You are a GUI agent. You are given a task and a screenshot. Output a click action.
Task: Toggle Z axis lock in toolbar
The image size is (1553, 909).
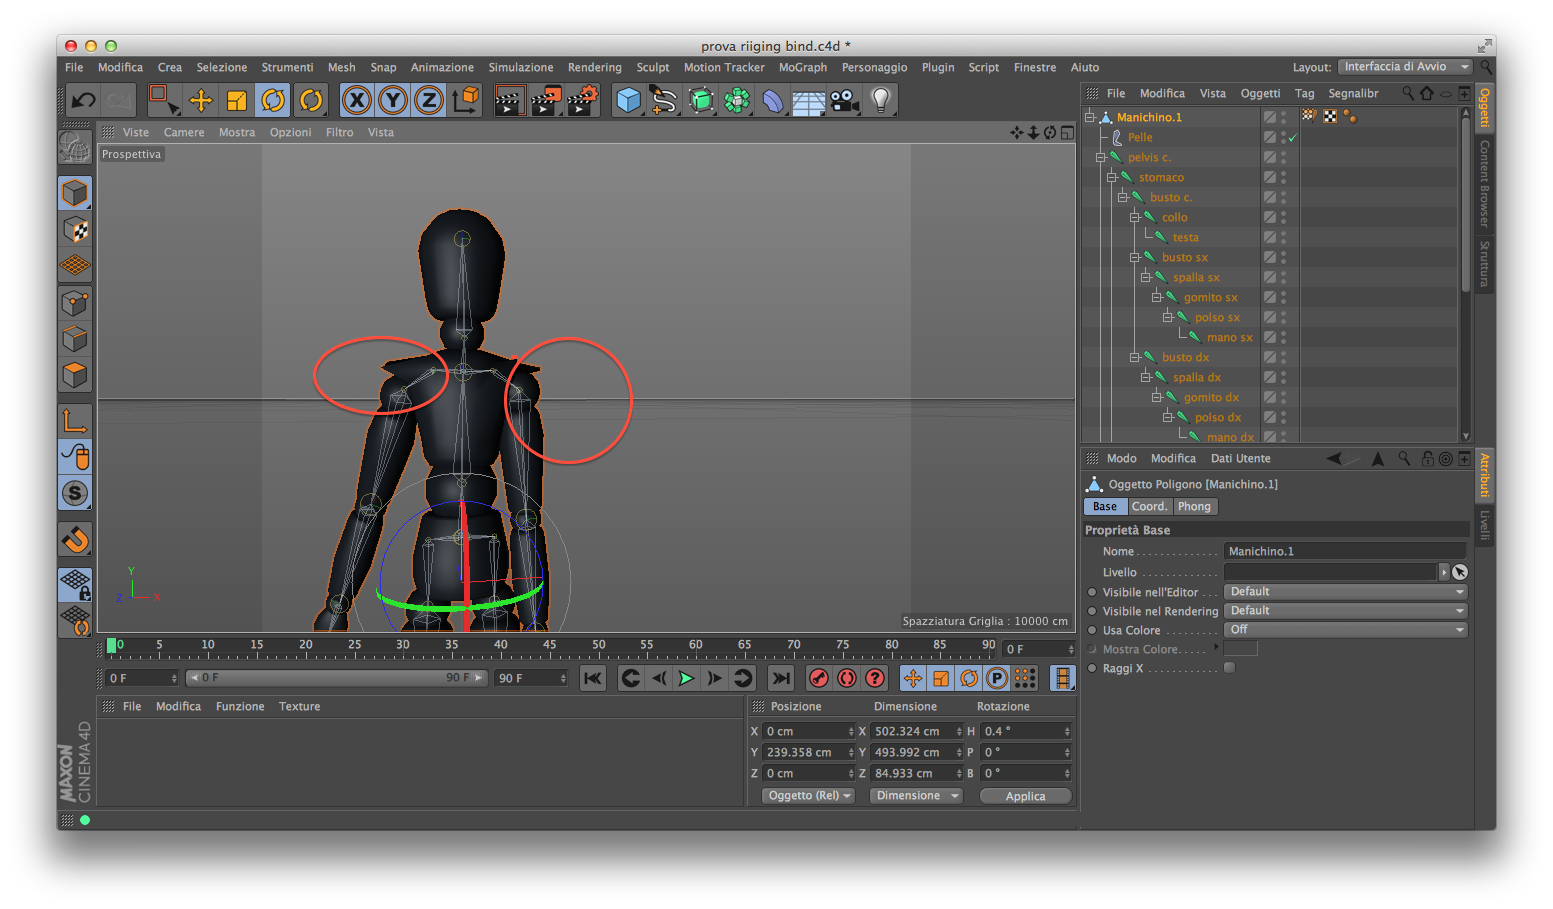click(x=429, y=100)
